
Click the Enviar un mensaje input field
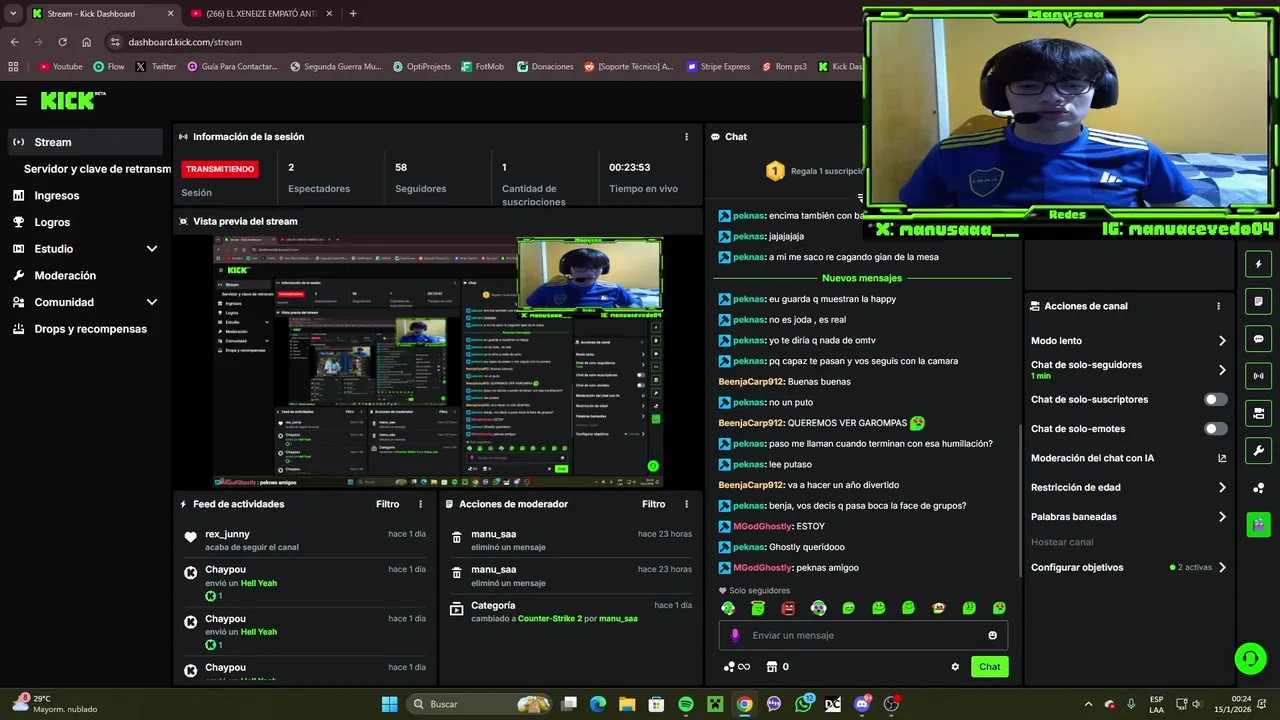(x=863, y=635)
